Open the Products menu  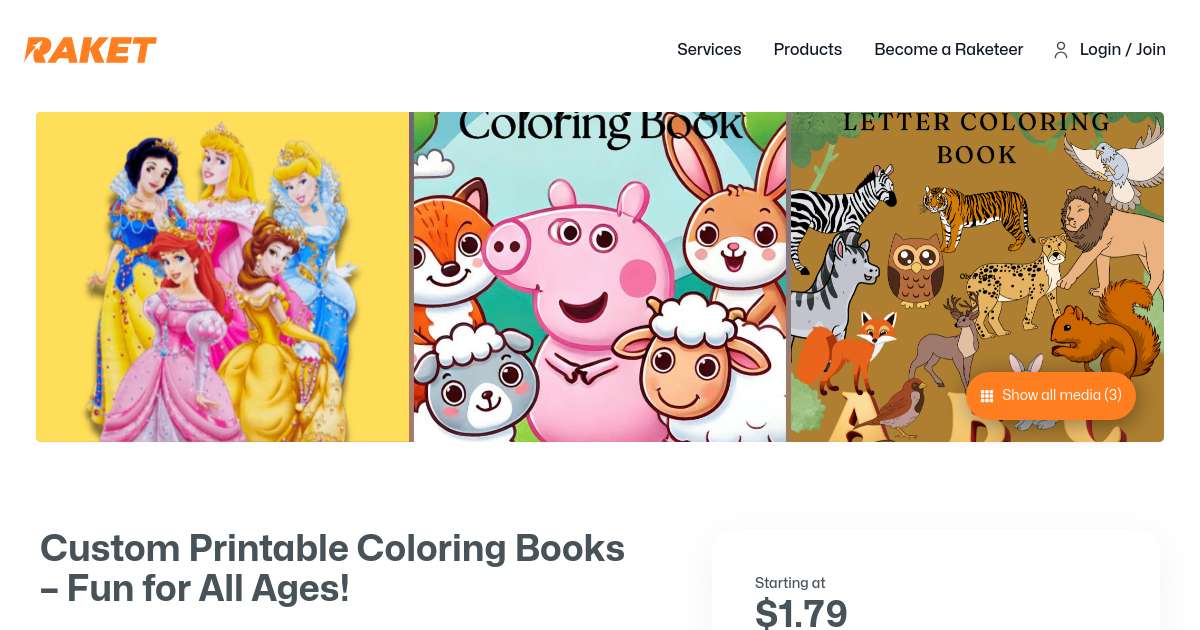[x=807, y=50]
